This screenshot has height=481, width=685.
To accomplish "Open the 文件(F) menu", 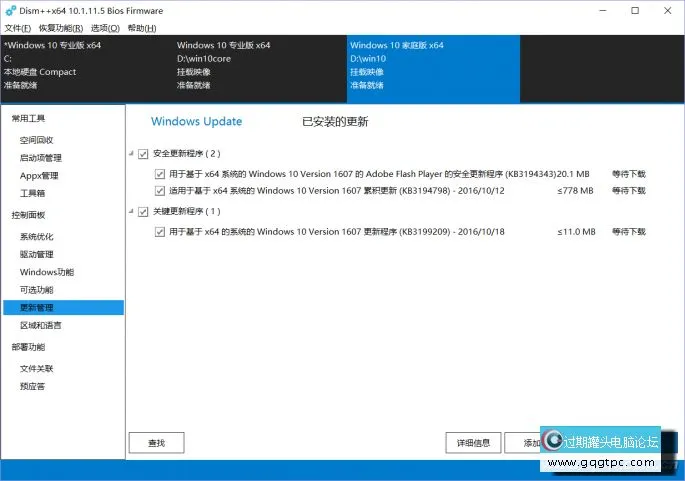I will point(17,28).
